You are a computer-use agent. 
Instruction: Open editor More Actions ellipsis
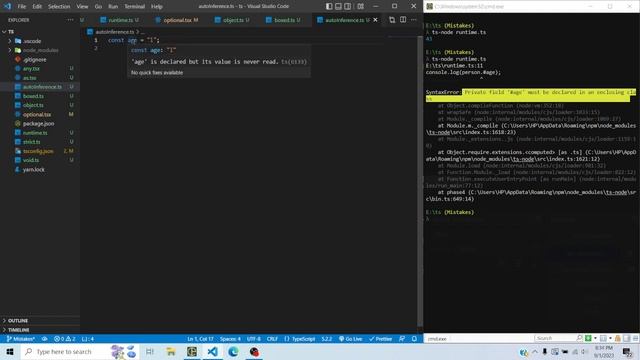(414, 20)
